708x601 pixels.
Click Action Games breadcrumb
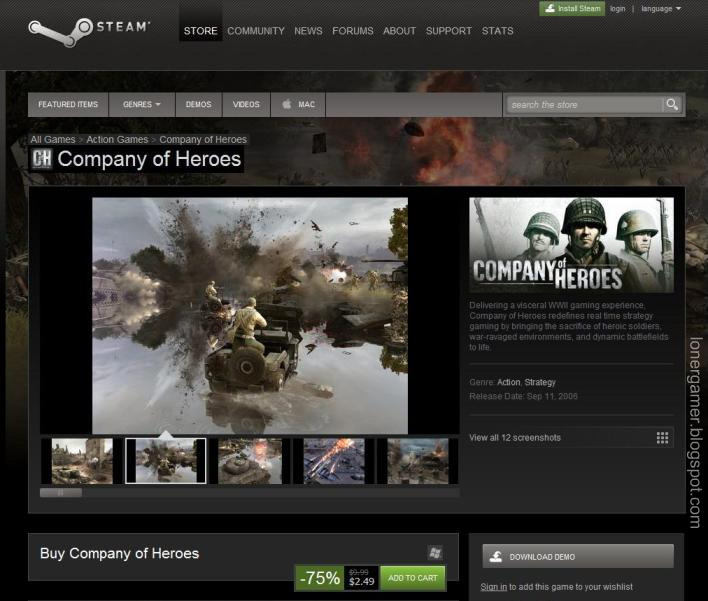pos(117,140)
